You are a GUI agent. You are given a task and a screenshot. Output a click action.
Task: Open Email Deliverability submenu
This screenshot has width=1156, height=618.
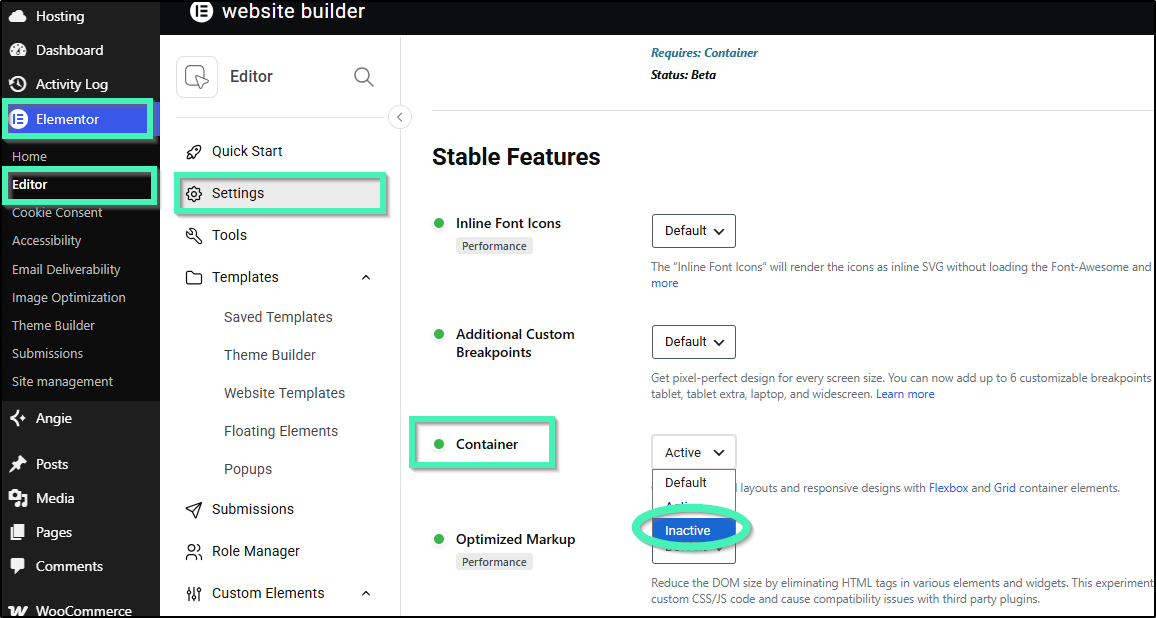click(x=66, y=269)
